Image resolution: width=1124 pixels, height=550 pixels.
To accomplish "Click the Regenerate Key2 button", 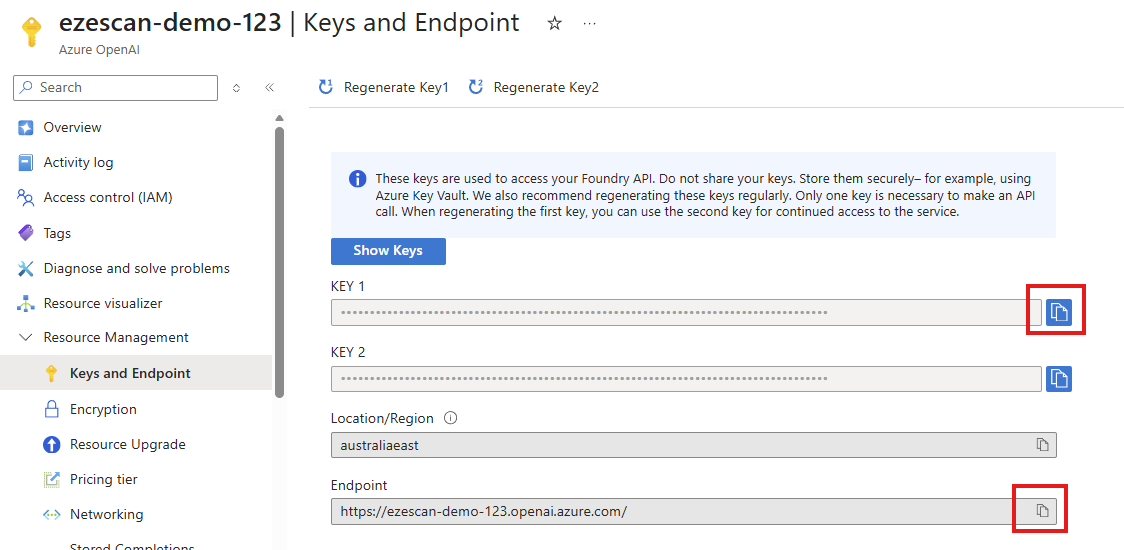I will tap(533, 87).
